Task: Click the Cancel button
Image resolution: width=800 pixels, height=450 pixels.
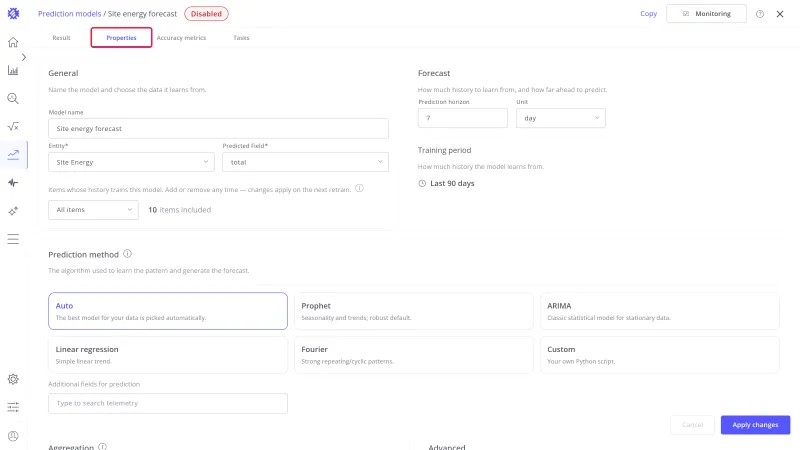Action: point(692,424)
